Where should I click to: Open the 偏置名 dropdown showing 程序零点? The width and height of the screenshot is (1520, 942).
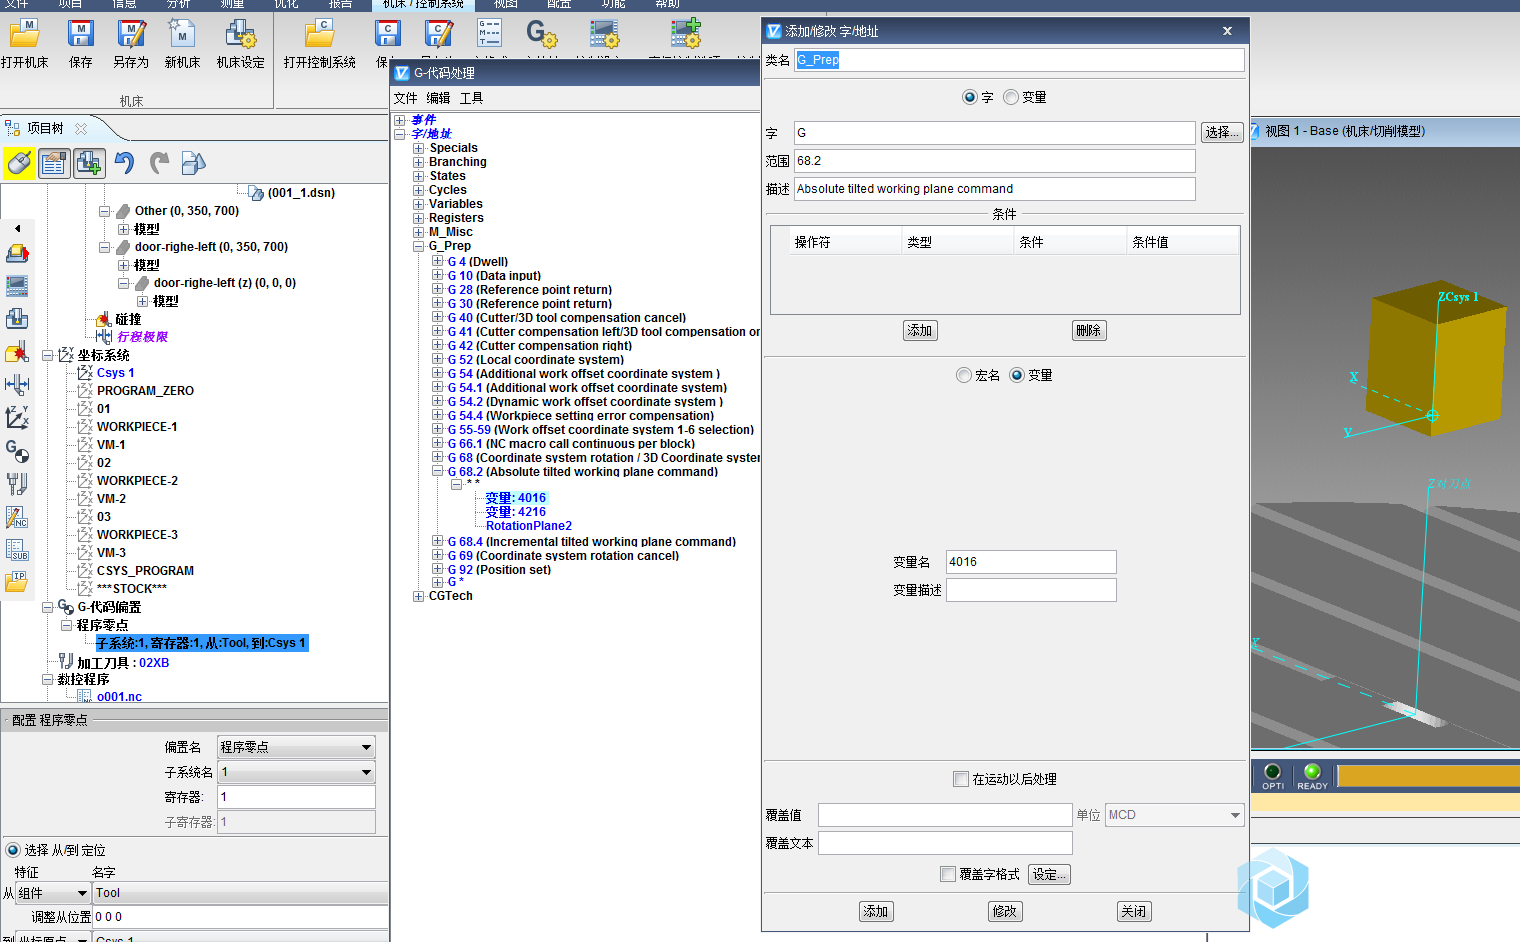(x=296, y=747)
